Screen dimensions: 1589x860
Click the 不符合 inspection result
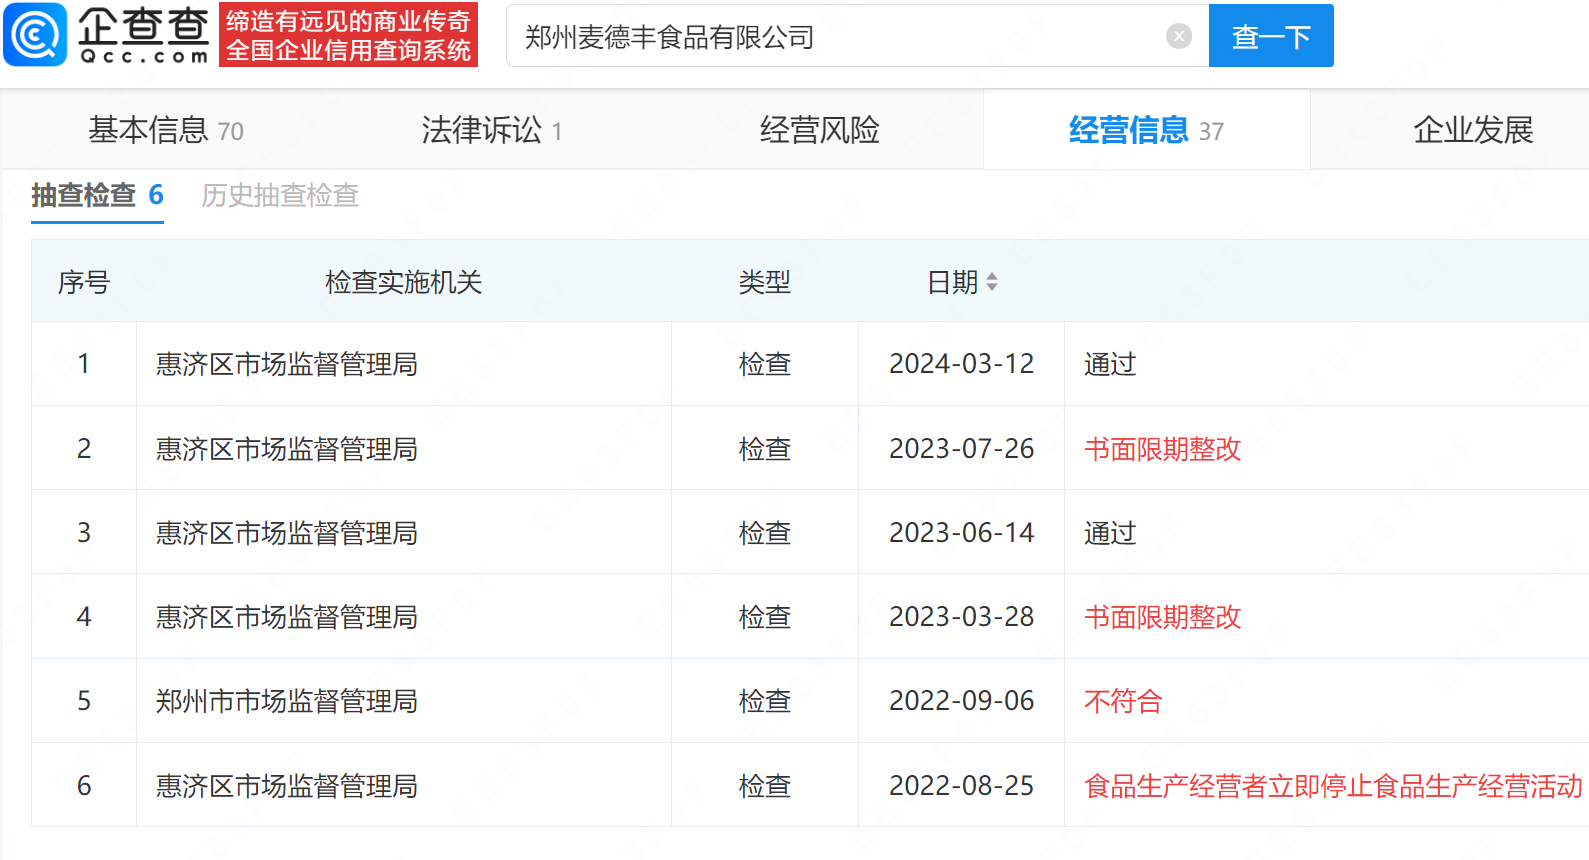click(1122, 701)
